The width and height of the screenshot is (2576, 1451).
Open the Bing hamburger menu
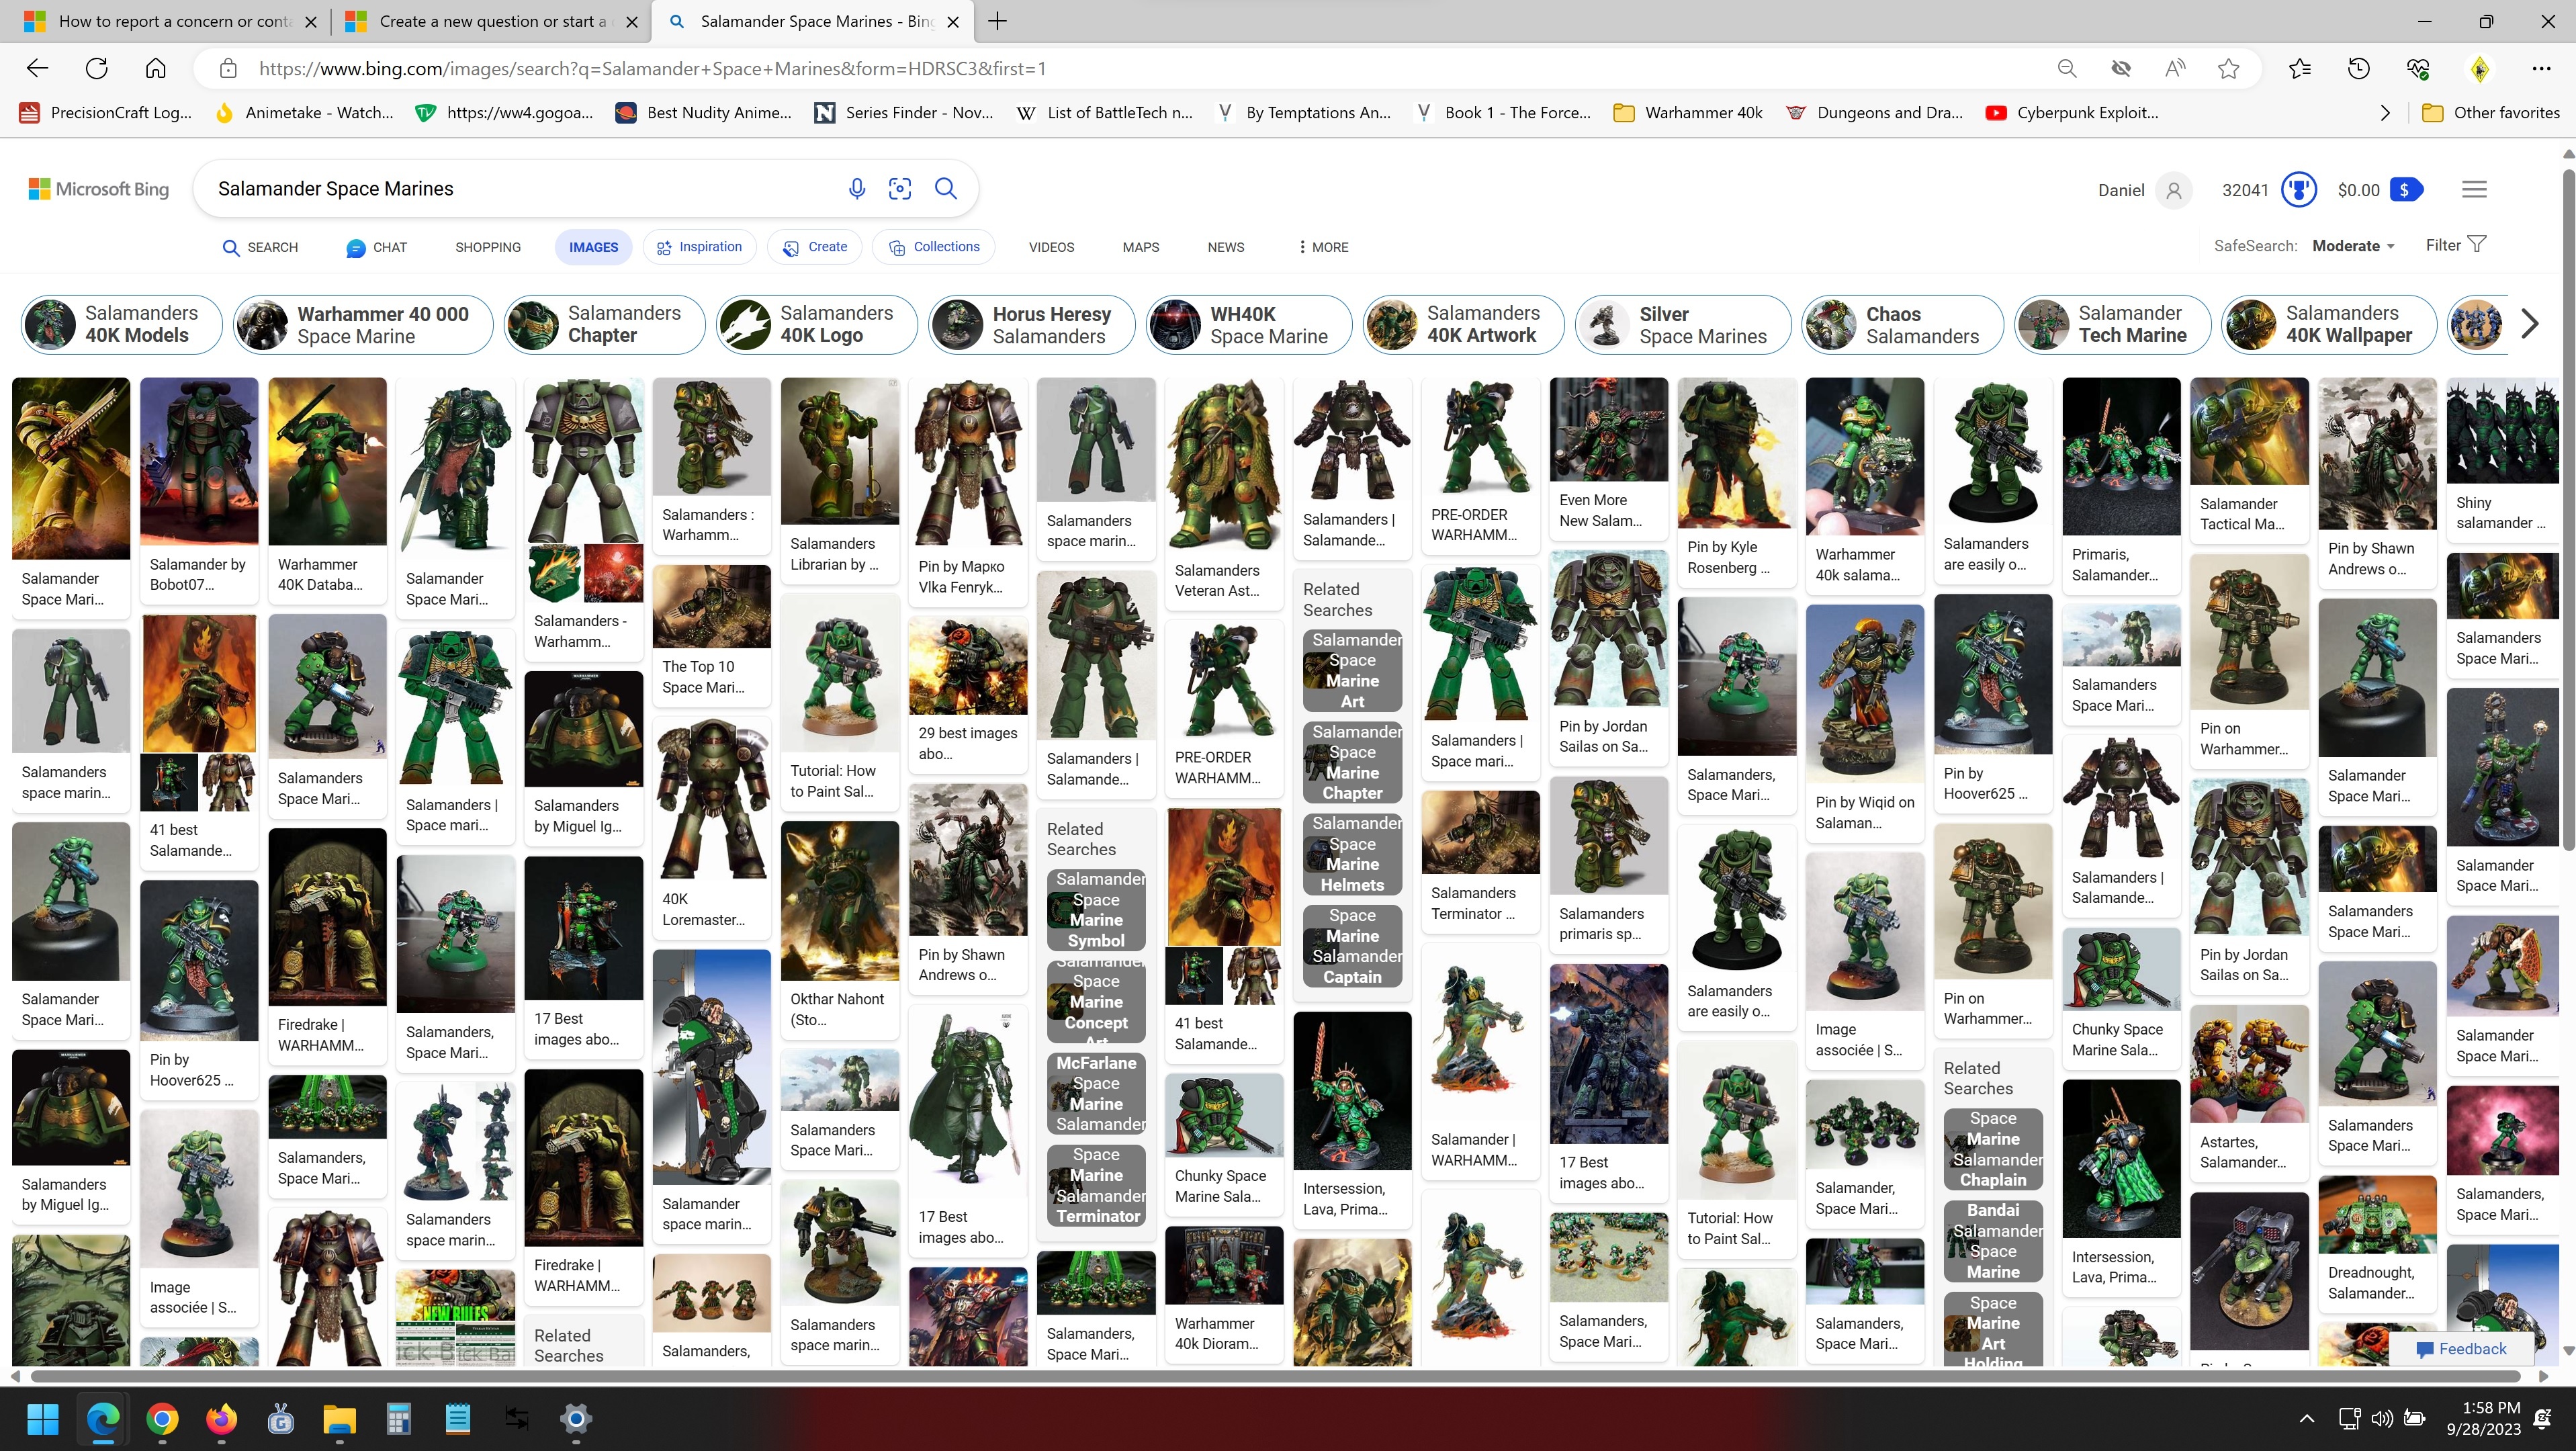click(2474, 190)
